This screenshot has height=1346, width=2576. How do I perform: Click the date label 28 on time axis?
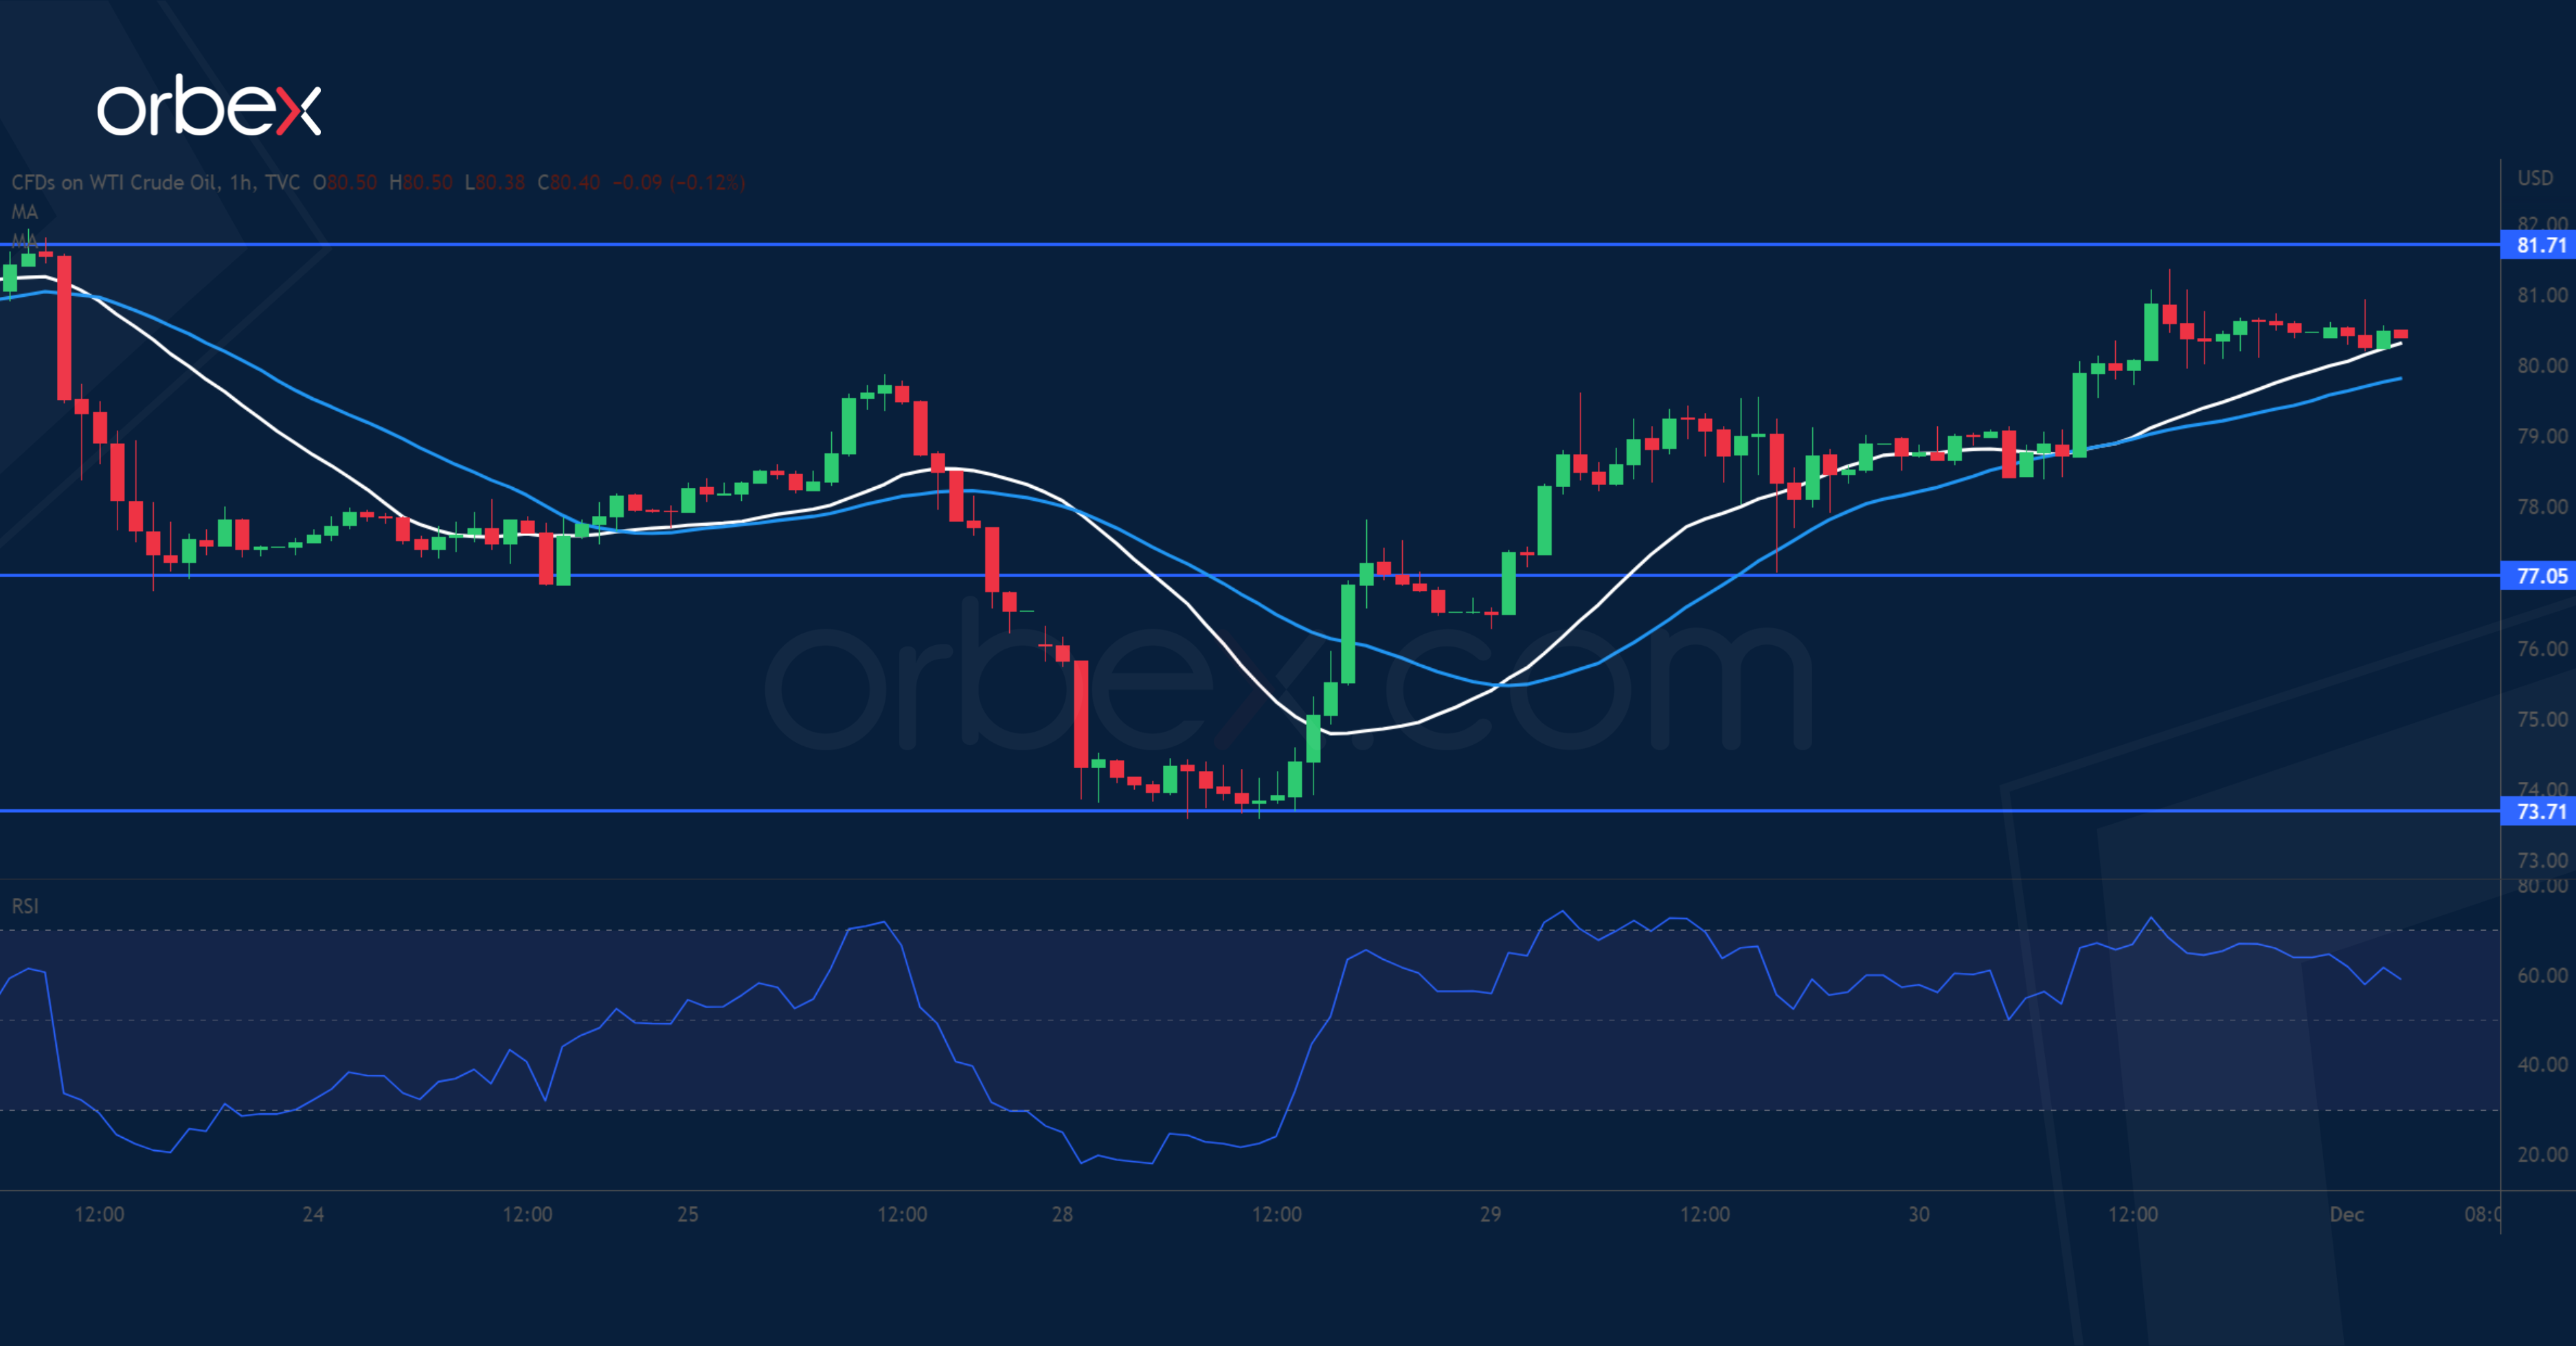tap(1062, 1214)
